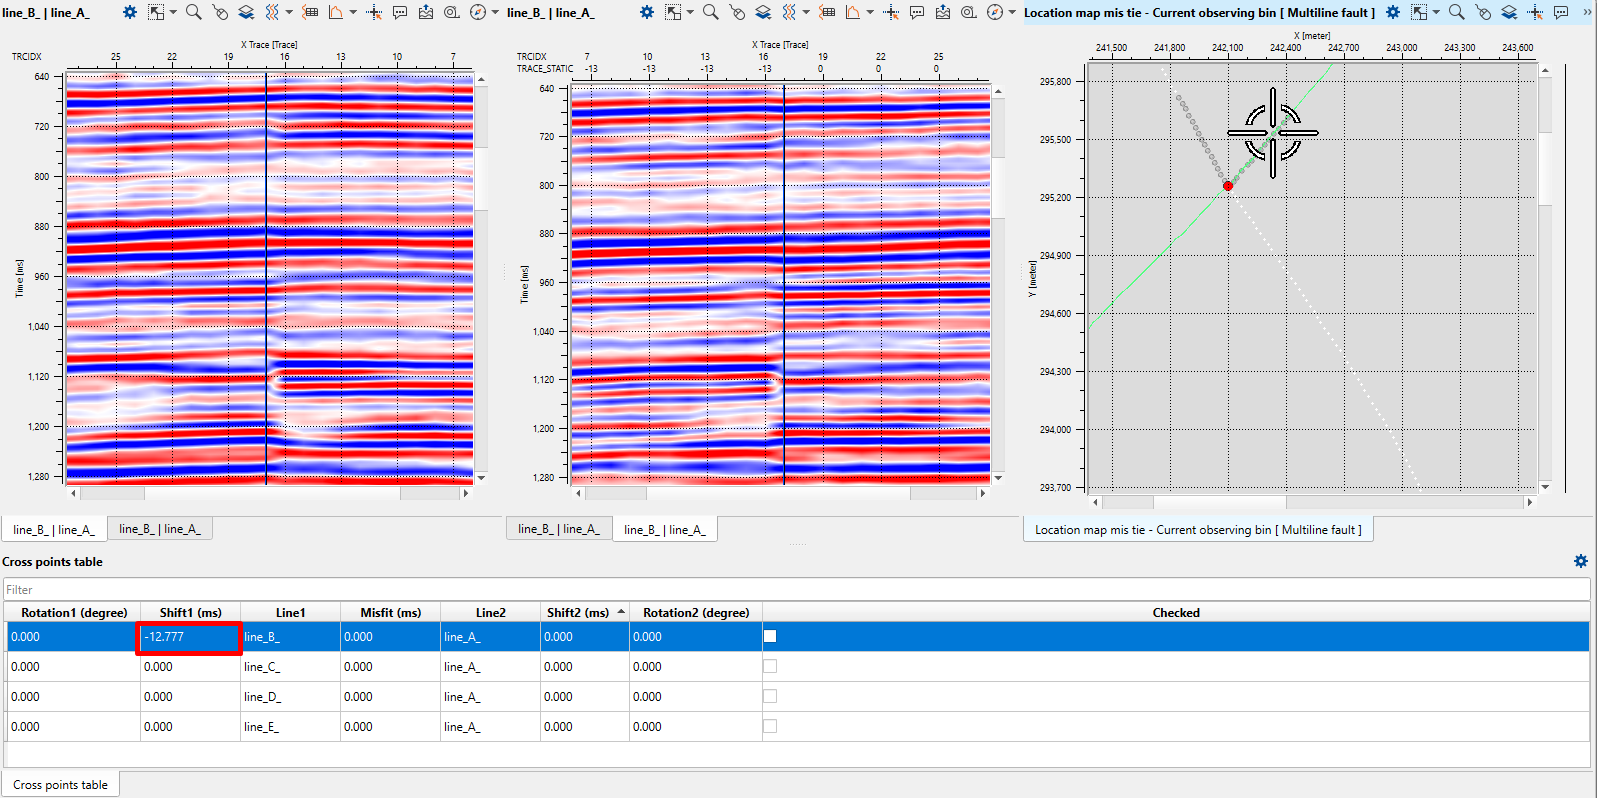This screenshot has height=798, width=1597.
Task: Select Location map mis tie bottom tab
Action: pyautogui.click(x=1197, y=530)
